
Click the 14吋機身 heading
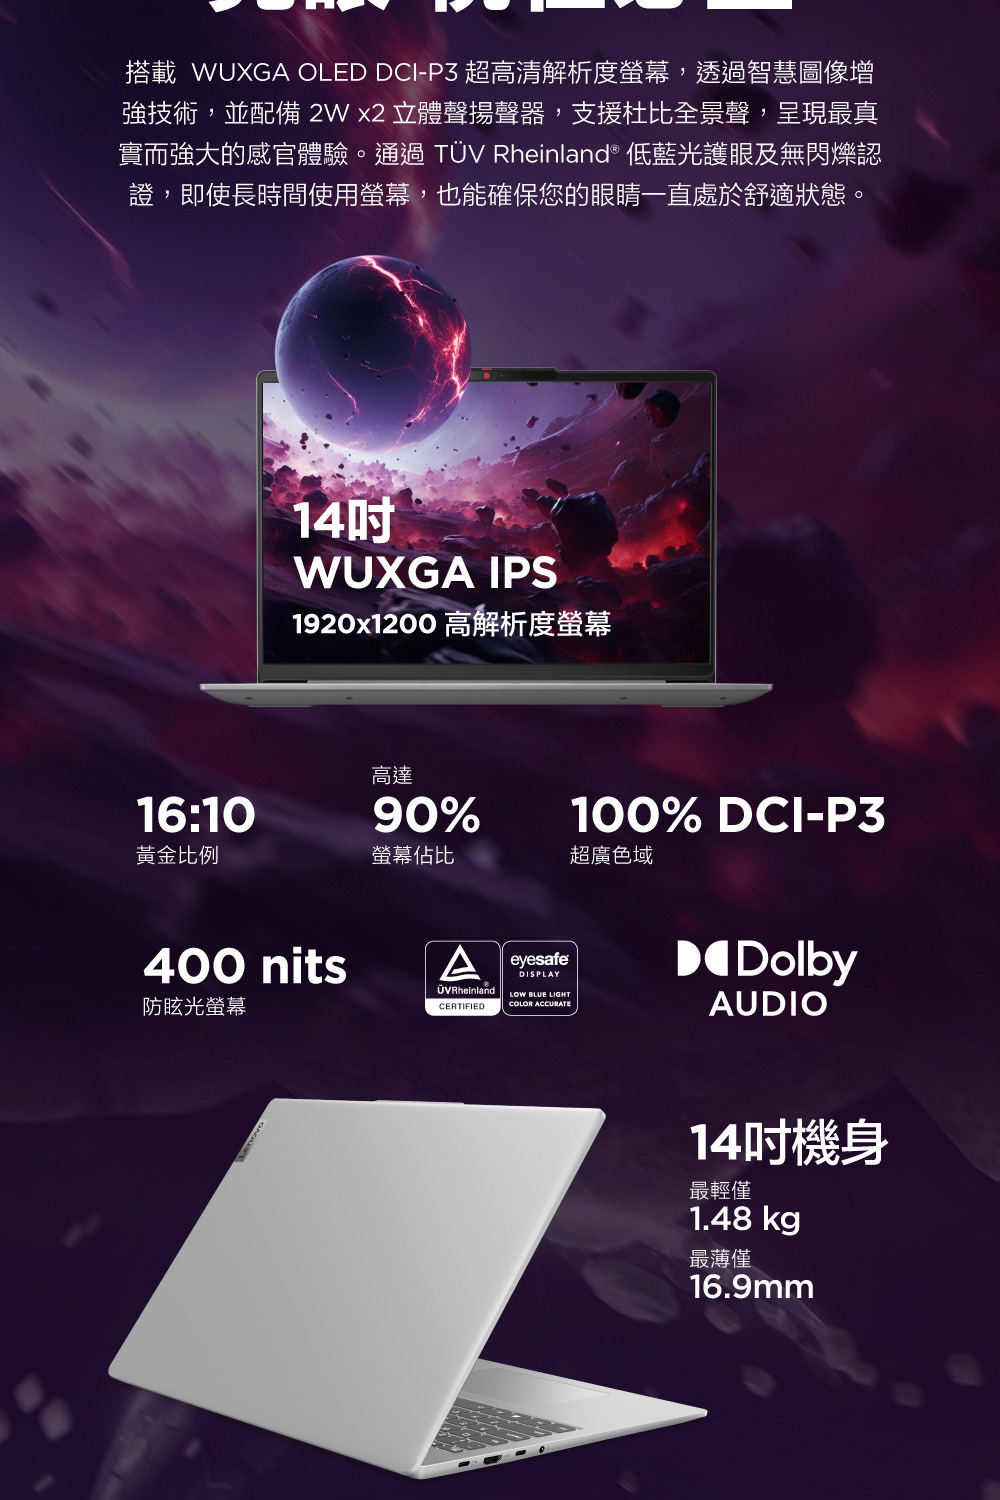click(789, 1144)
